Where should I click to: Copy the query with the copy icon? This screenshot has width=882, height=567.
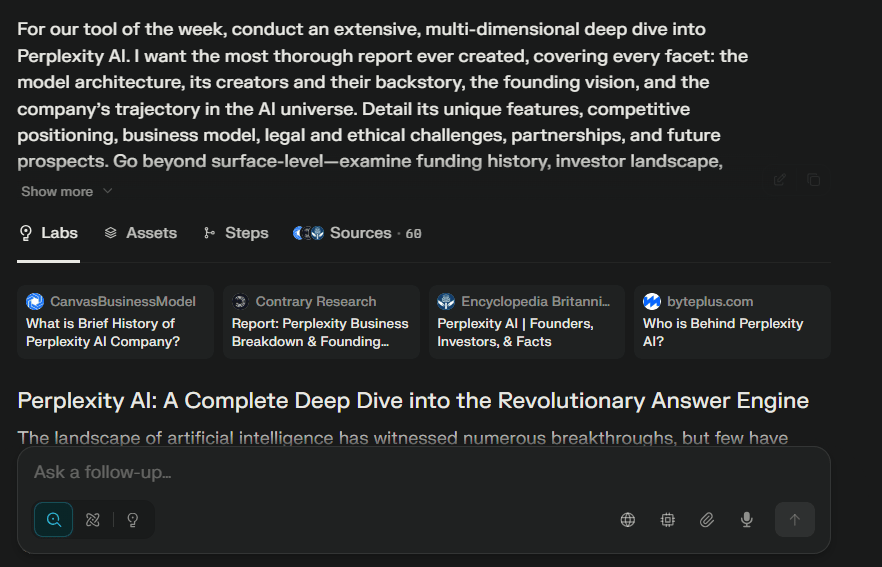(x=813, y=180)
